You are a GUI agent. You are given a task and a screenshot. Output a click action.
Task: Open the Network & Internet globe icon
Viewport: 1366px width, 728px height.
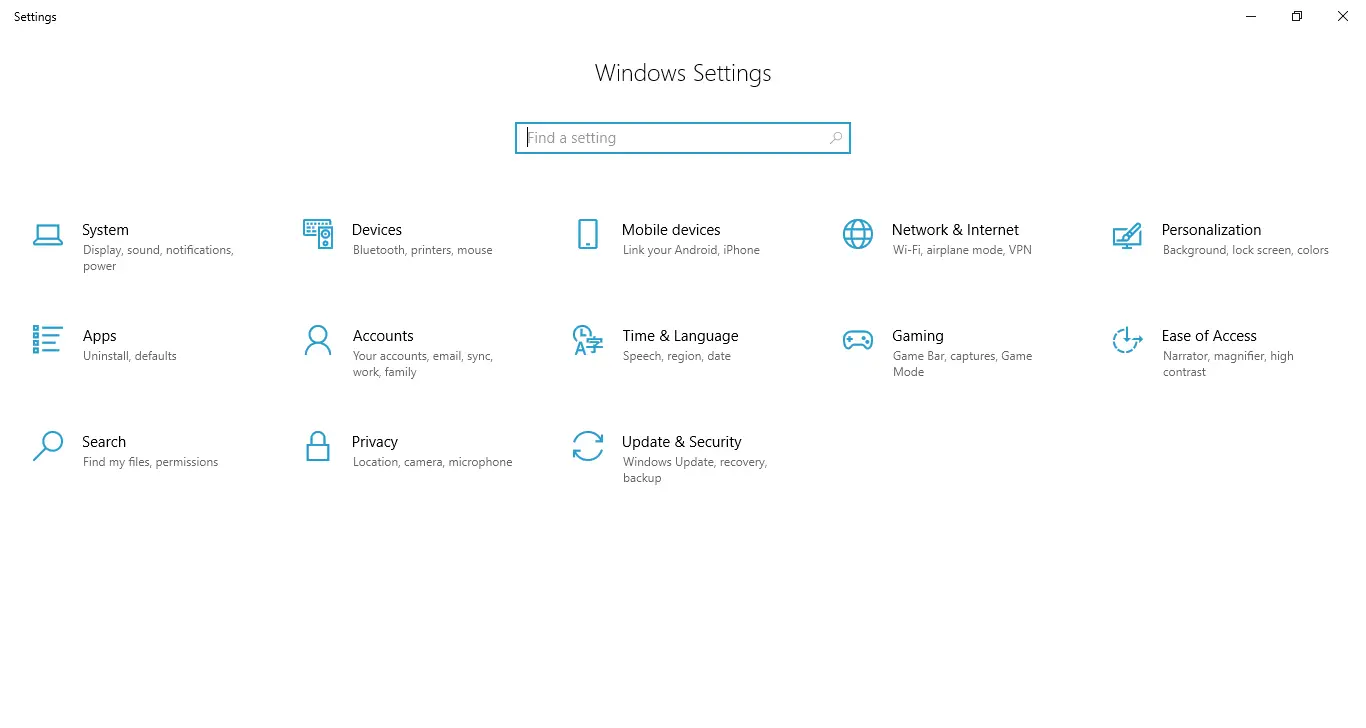[858, 234]
